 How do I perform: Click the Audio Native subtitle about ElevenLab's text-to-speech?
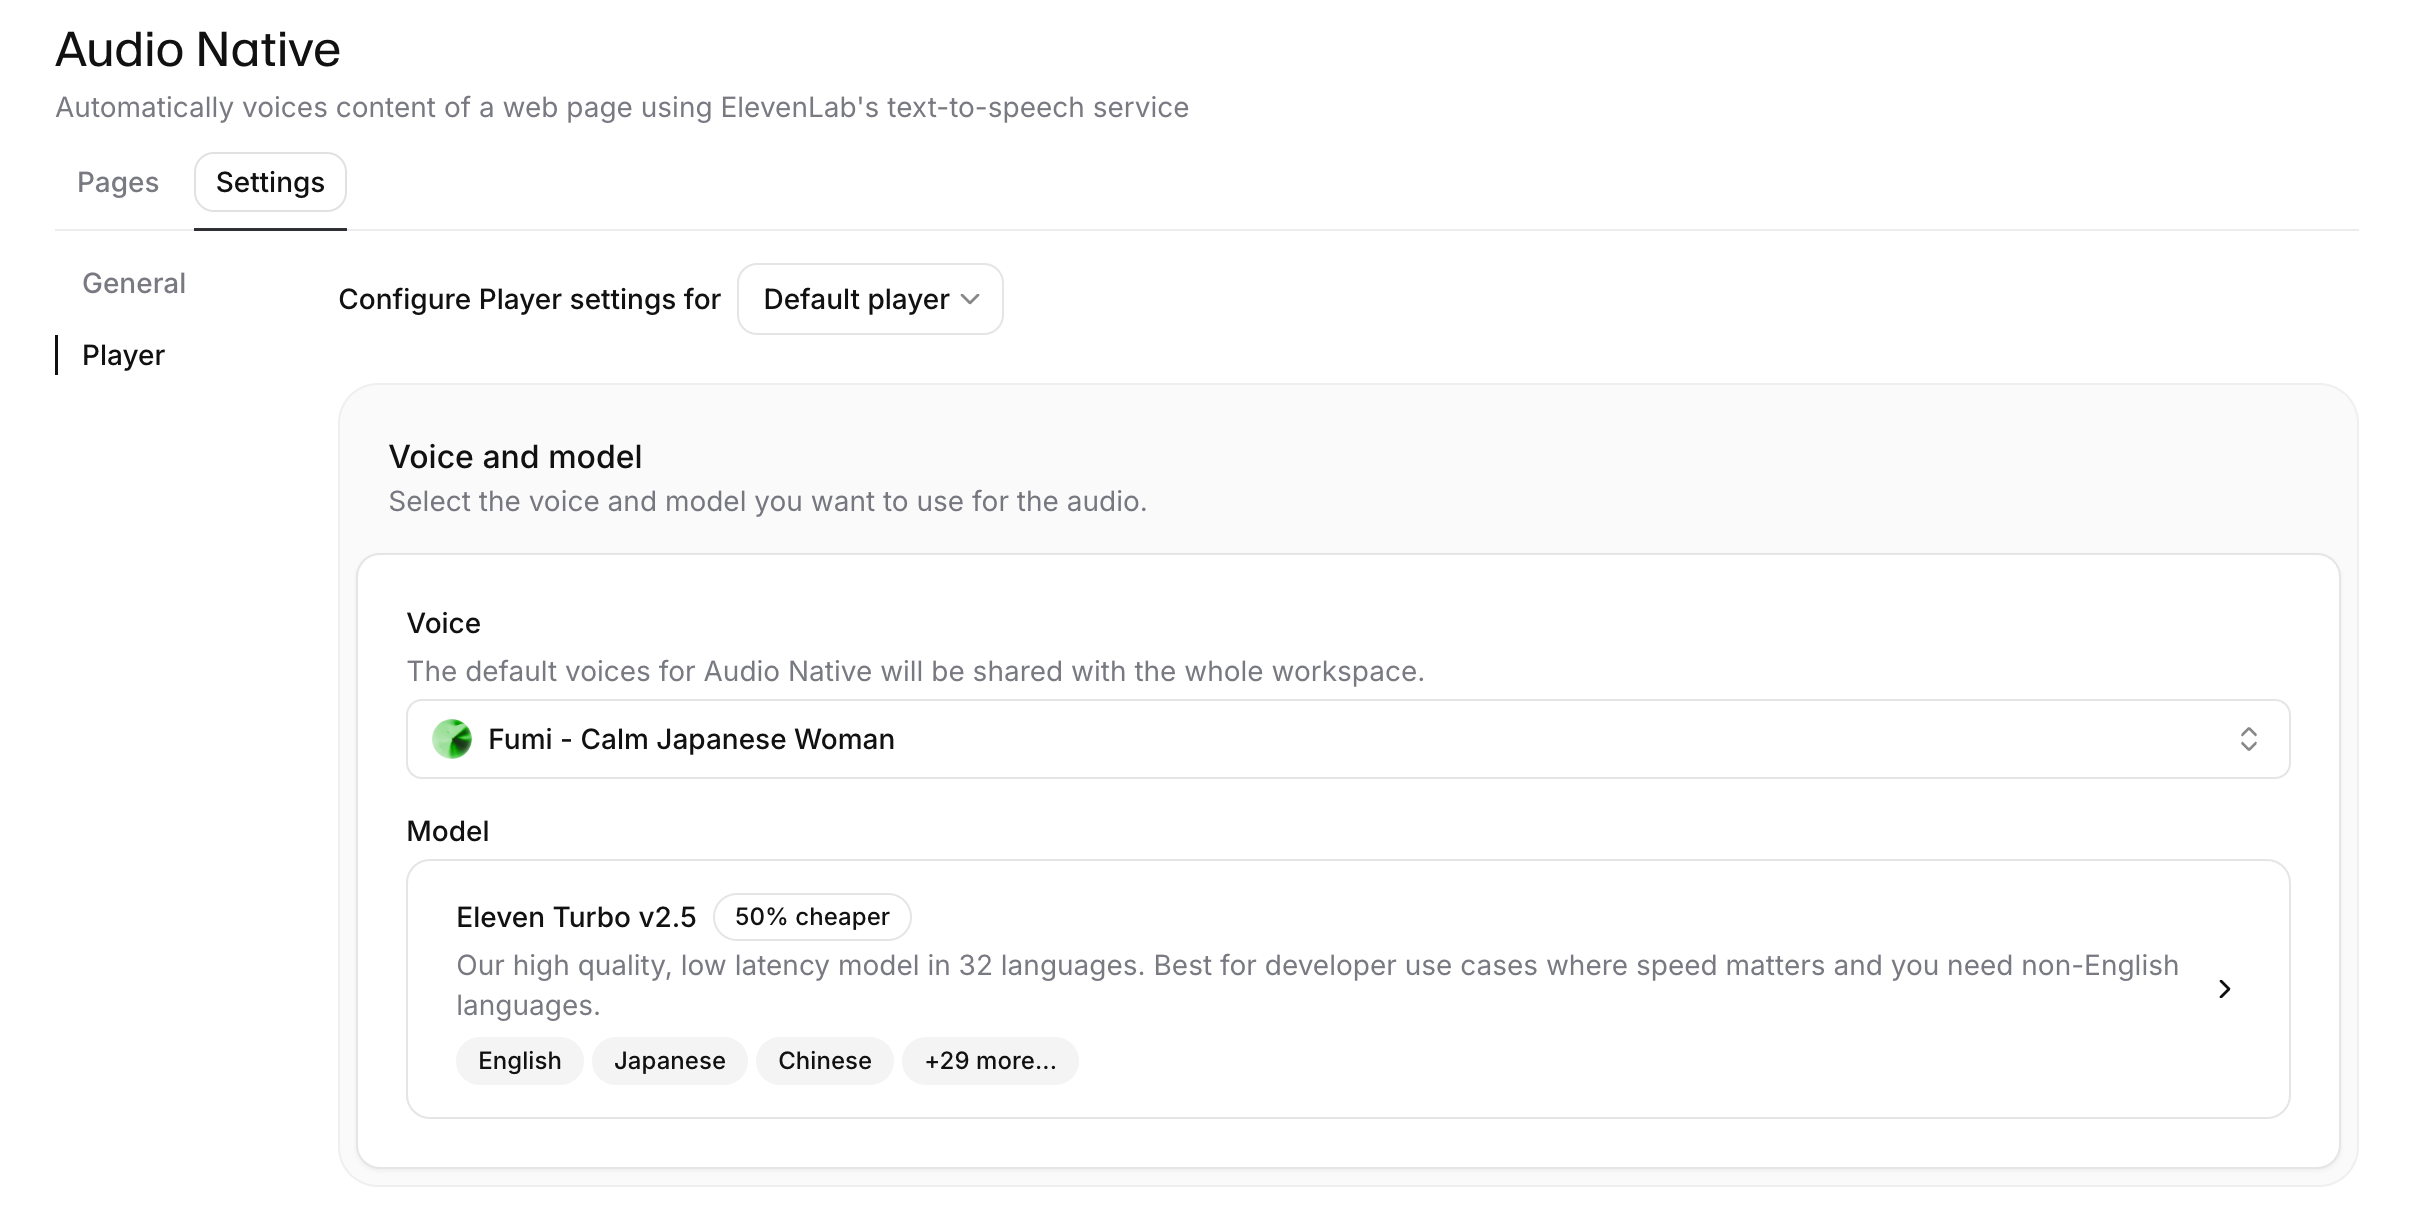coord(622,107)
